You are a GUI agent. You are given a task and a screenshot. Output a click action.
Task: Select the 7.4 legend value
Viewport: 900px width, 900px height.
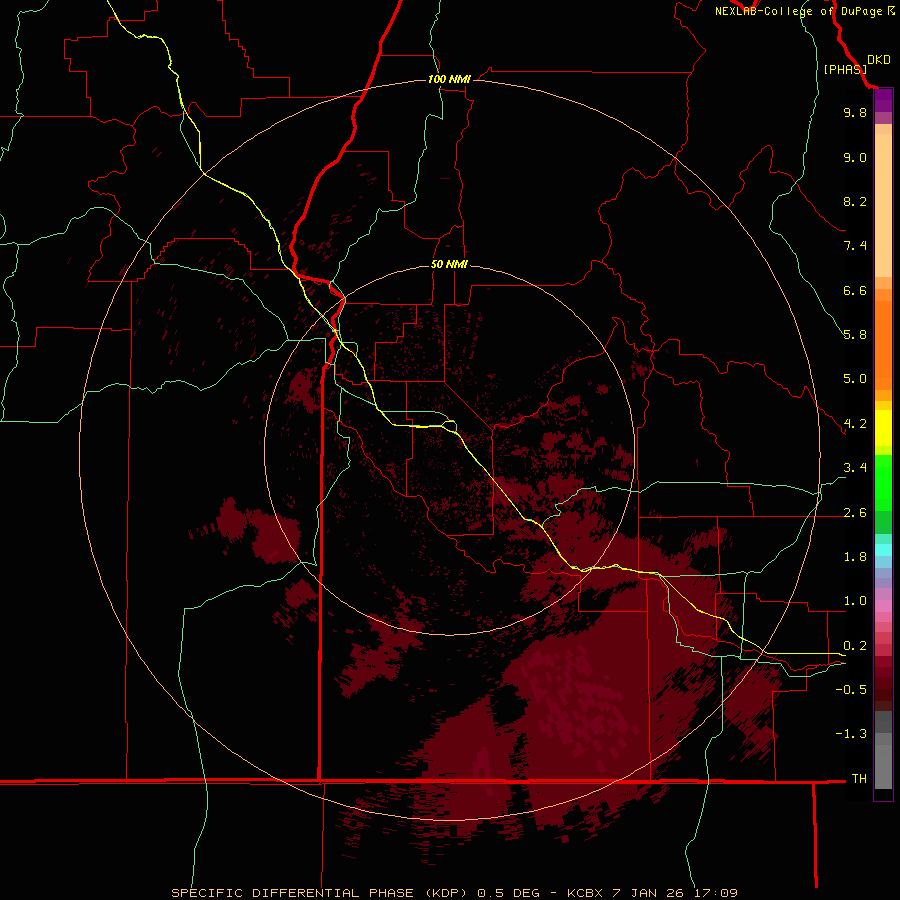[855, 246]
